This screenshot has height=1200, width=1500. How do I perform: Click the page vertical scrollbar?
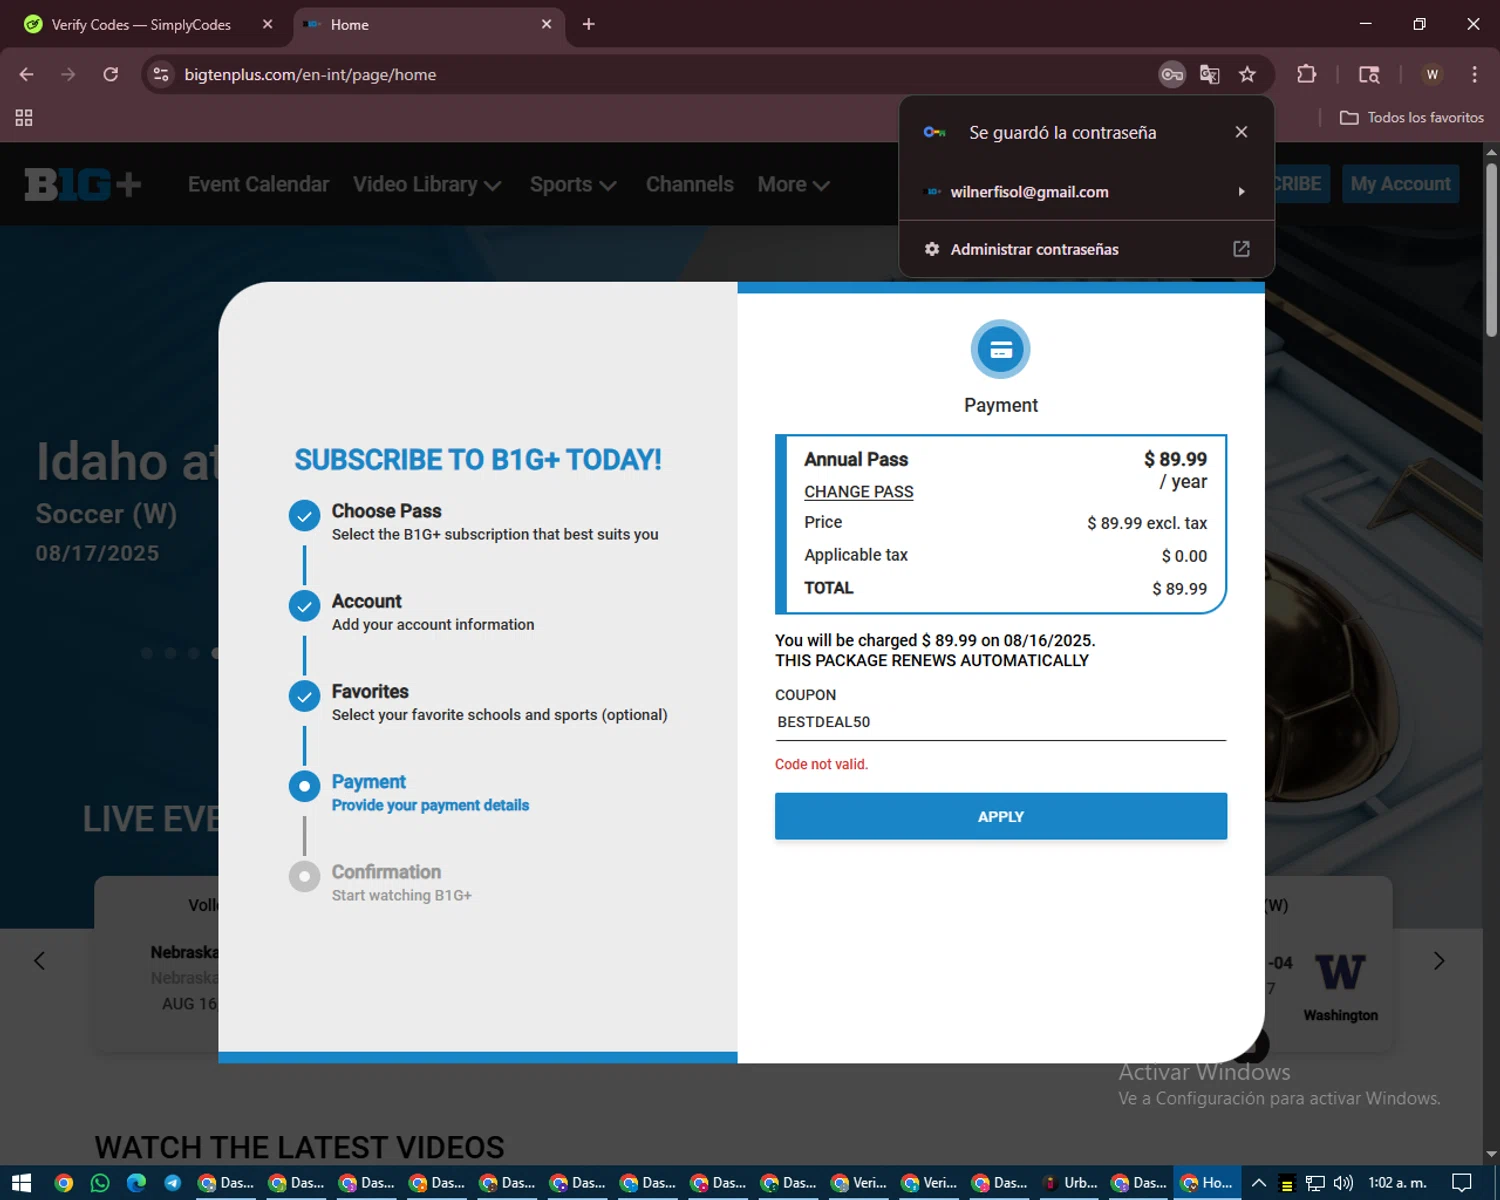pyautogui.click(x=1491, y=250)
